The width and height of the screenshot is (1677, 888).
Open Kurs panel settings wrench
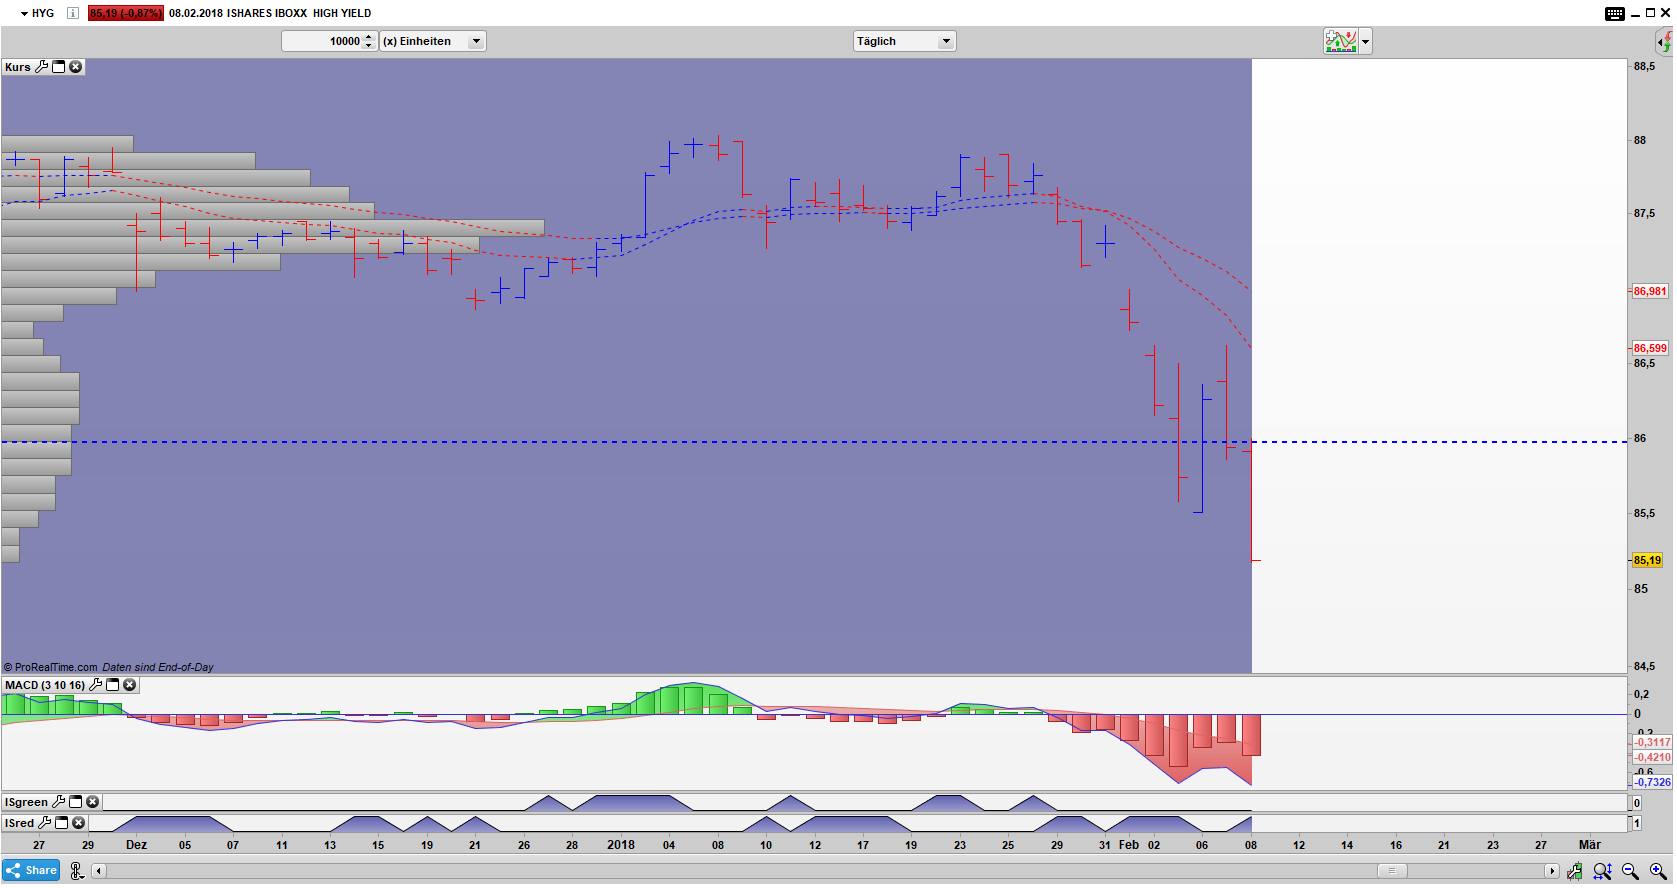click(42, 67)
